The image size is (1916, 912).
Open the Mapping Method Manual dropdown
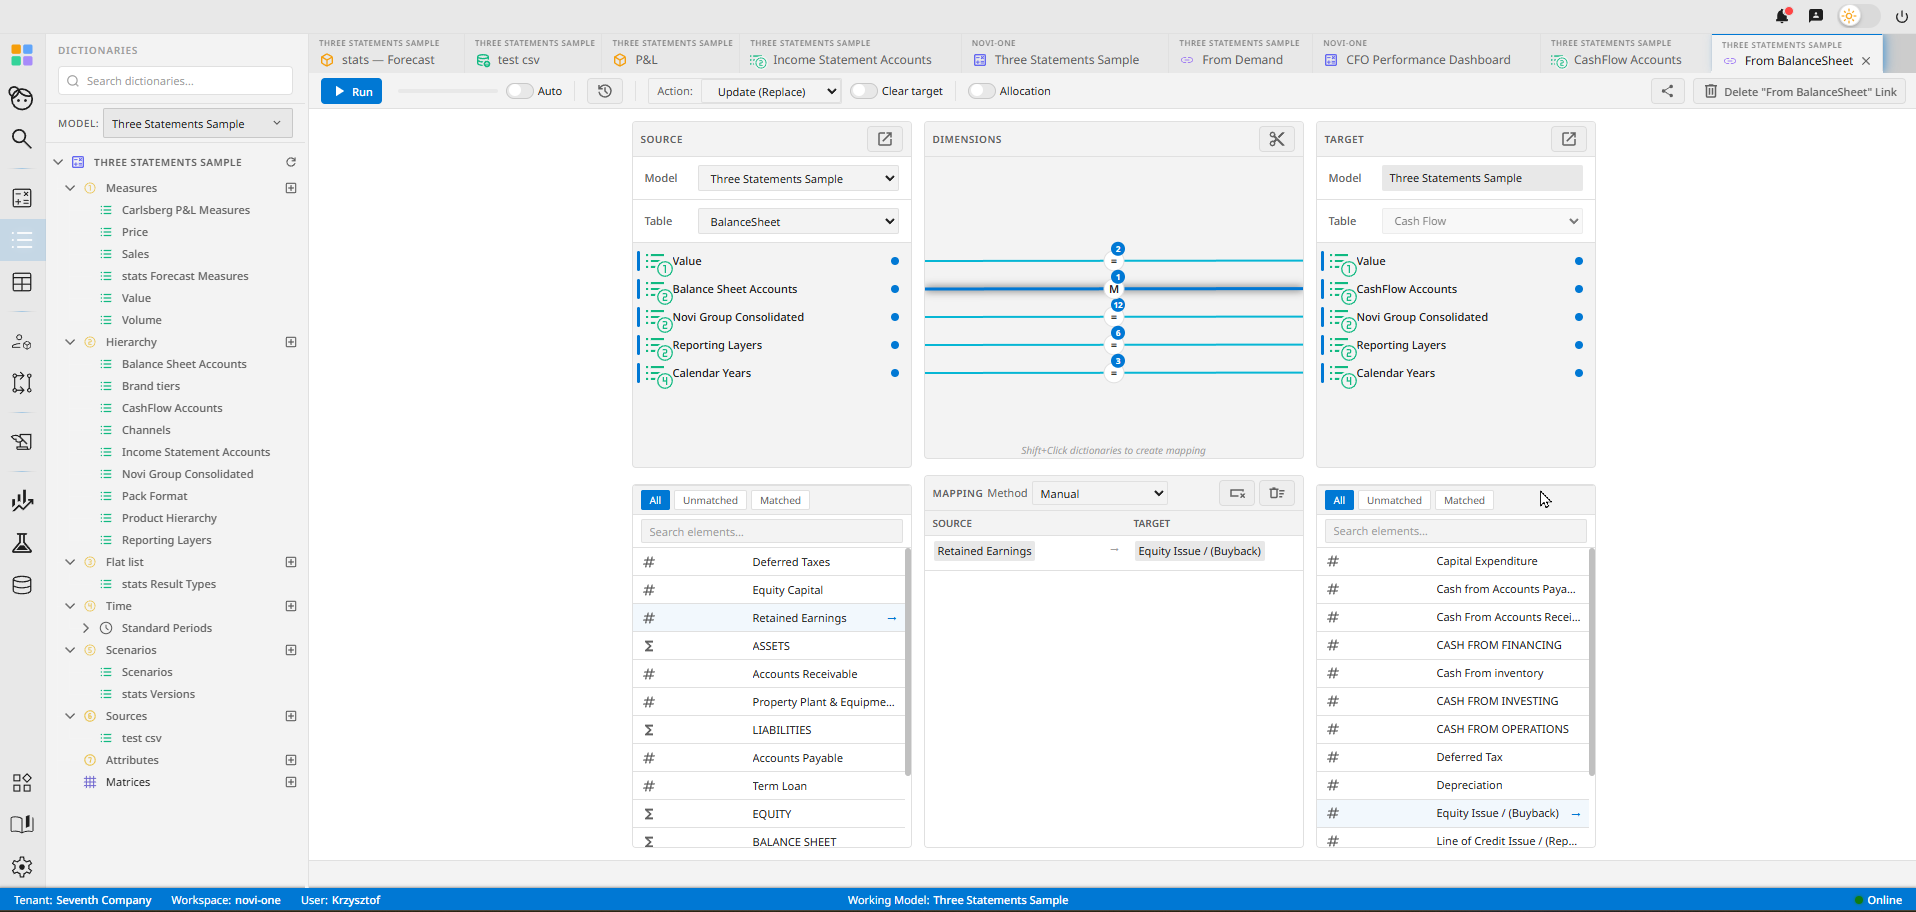click(1099, 493)
